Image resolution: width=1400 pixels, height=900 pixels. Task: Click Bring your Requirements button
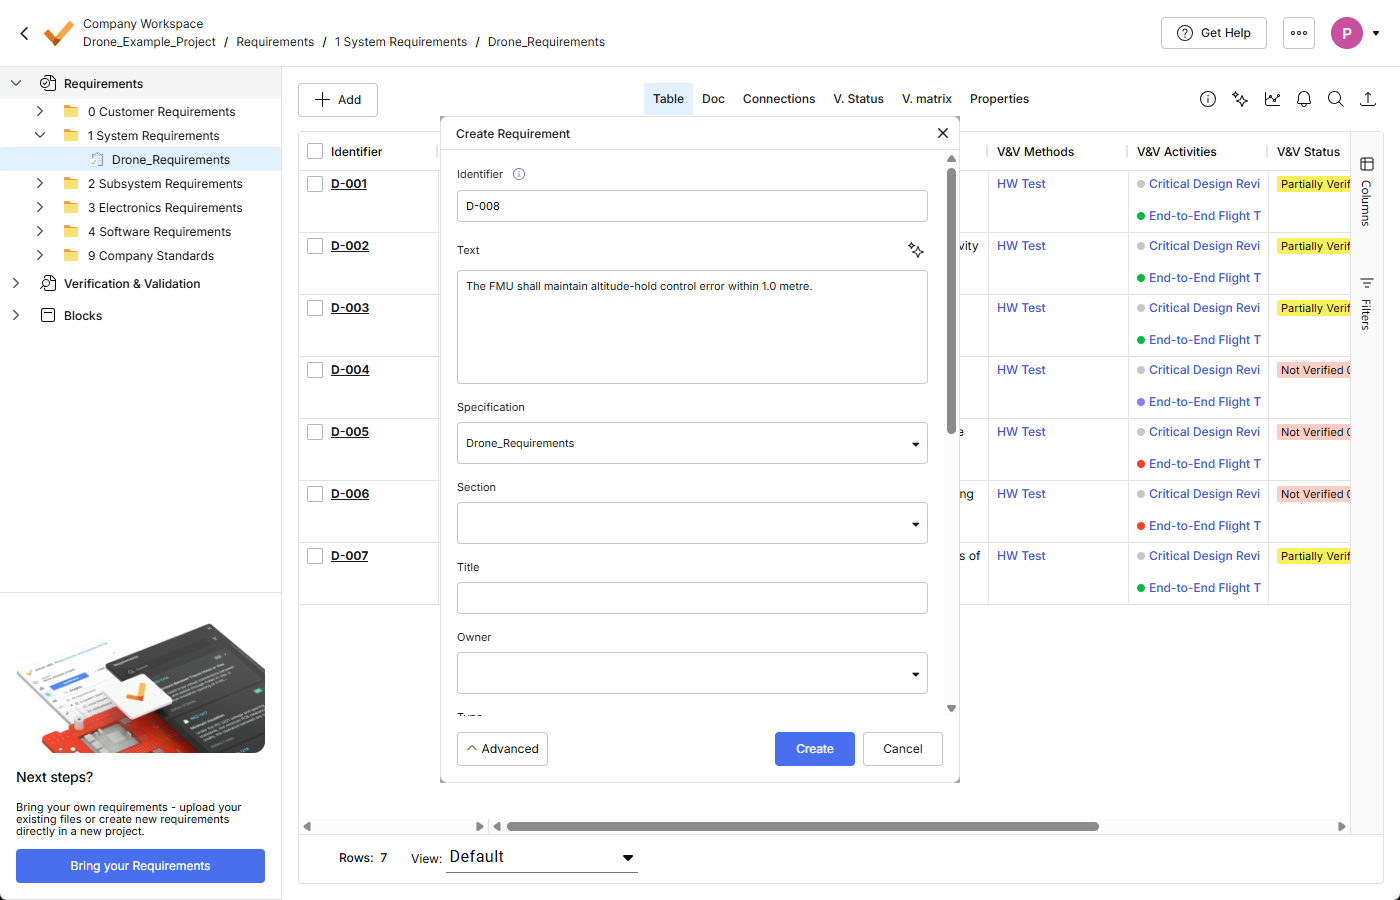coord(140,866)
